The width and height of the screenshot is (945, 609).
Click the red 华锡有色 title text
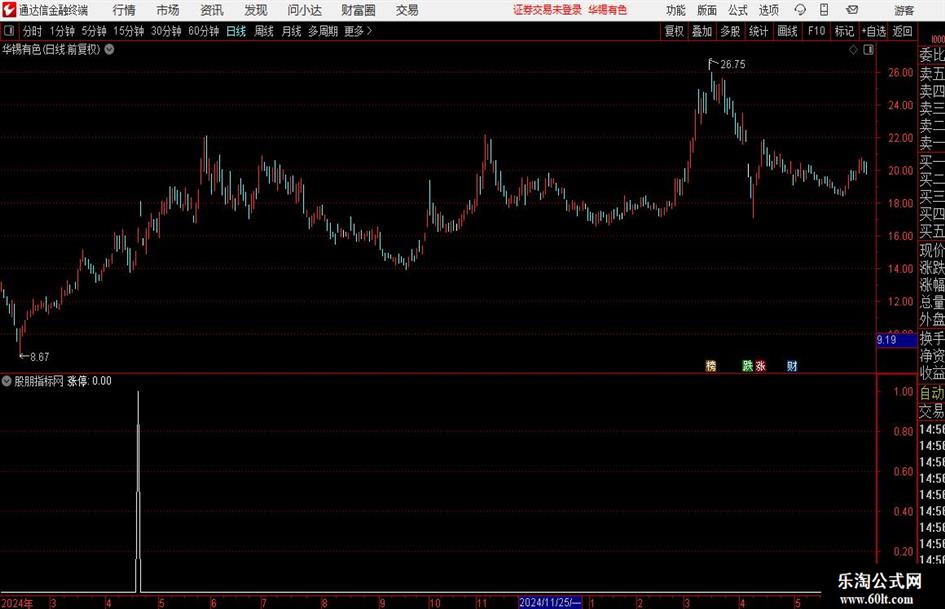608,10
